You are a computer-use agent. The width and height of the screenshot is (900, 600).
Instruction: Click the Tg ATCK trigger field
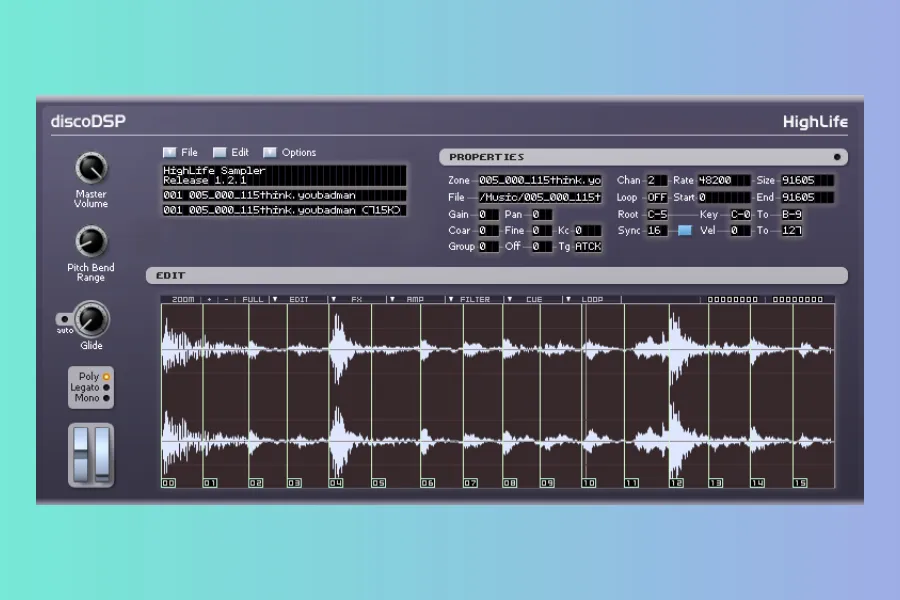click(x=588, y=246)
